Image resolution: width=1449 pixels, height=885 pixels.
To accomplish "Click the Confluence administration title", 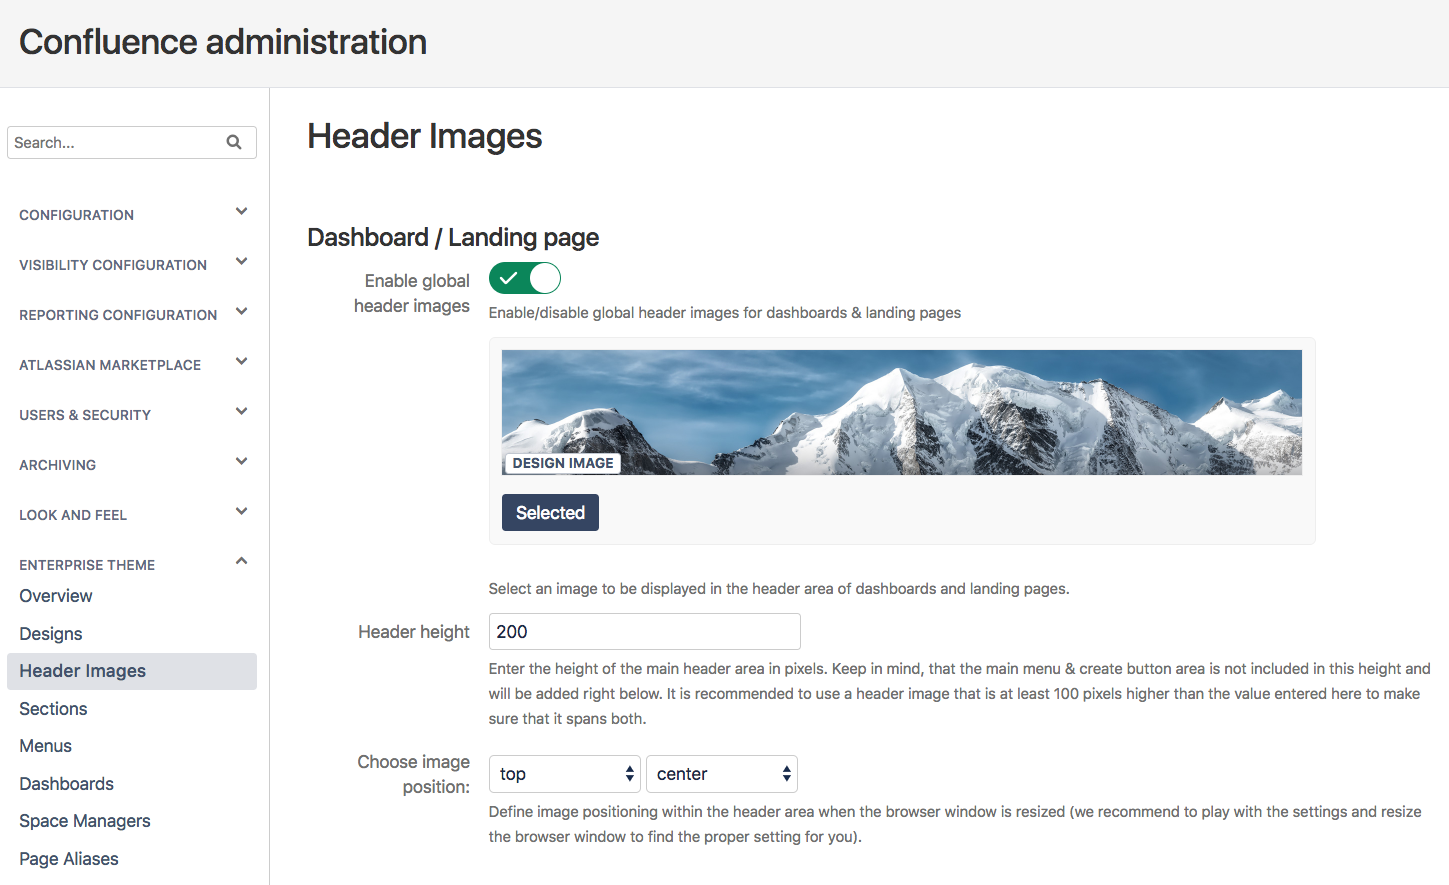I will coord(223,42).
